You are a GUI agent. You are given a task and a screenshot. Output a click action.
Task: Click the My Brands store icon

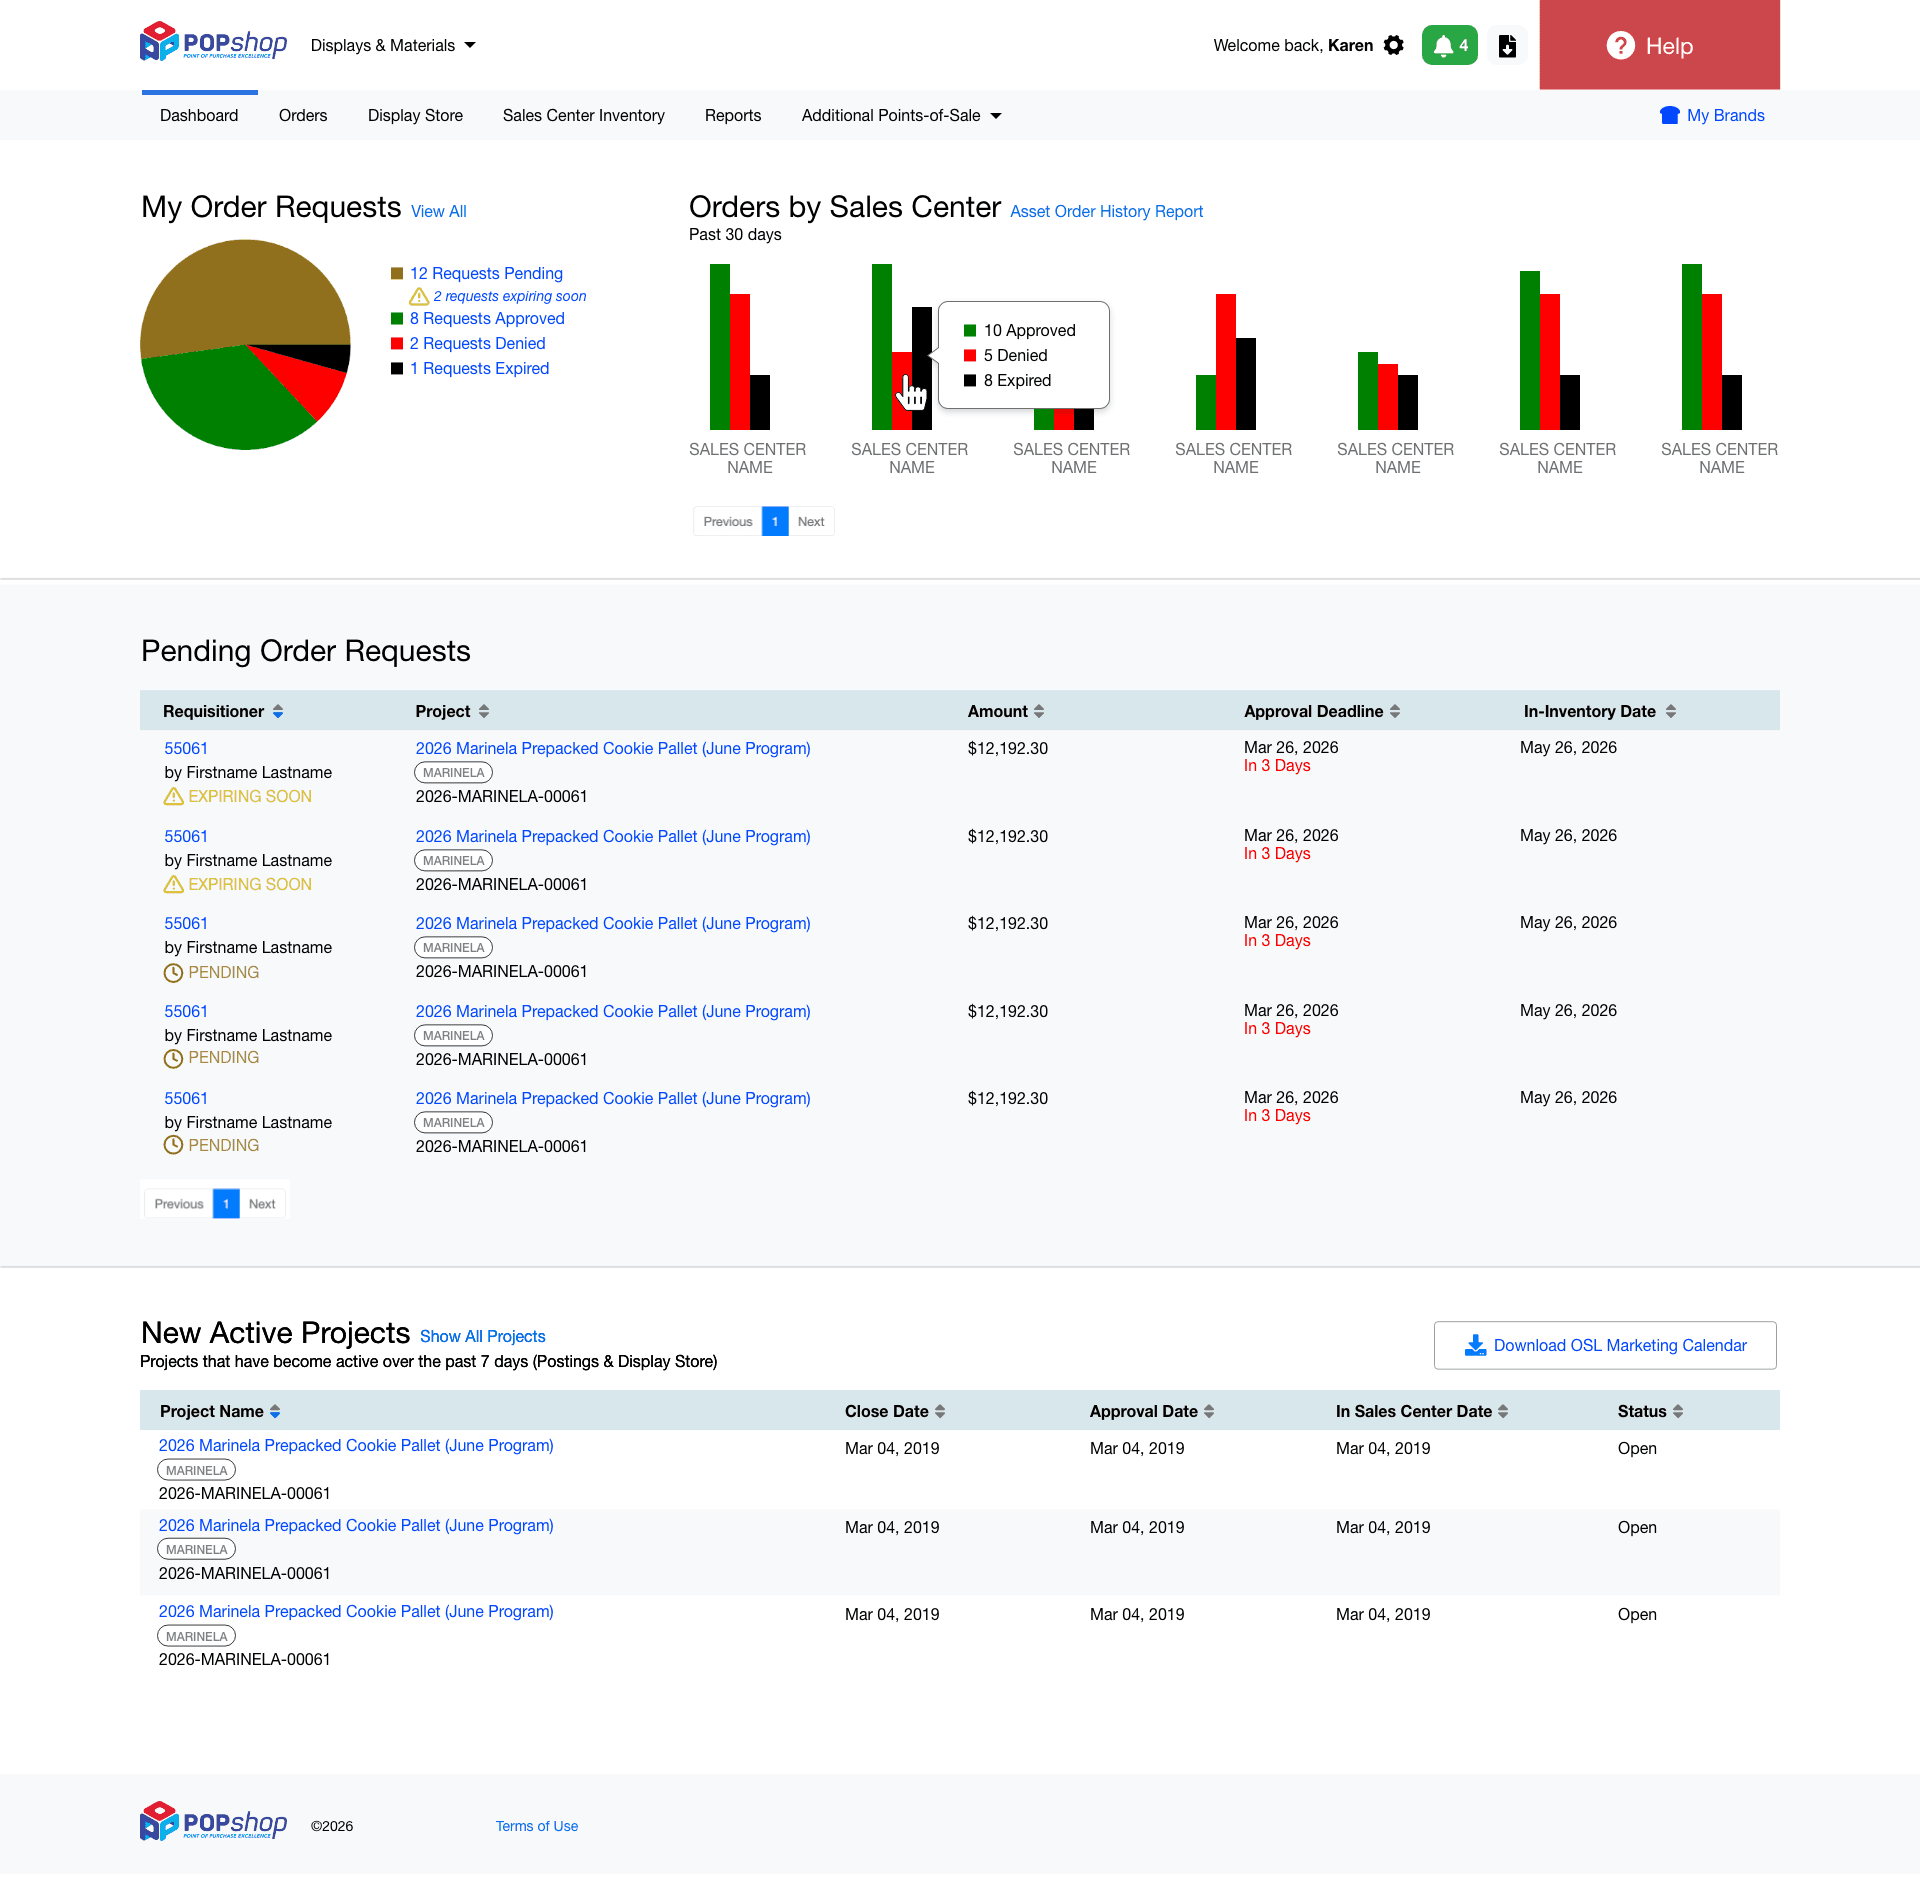[x=1669, y=115]
